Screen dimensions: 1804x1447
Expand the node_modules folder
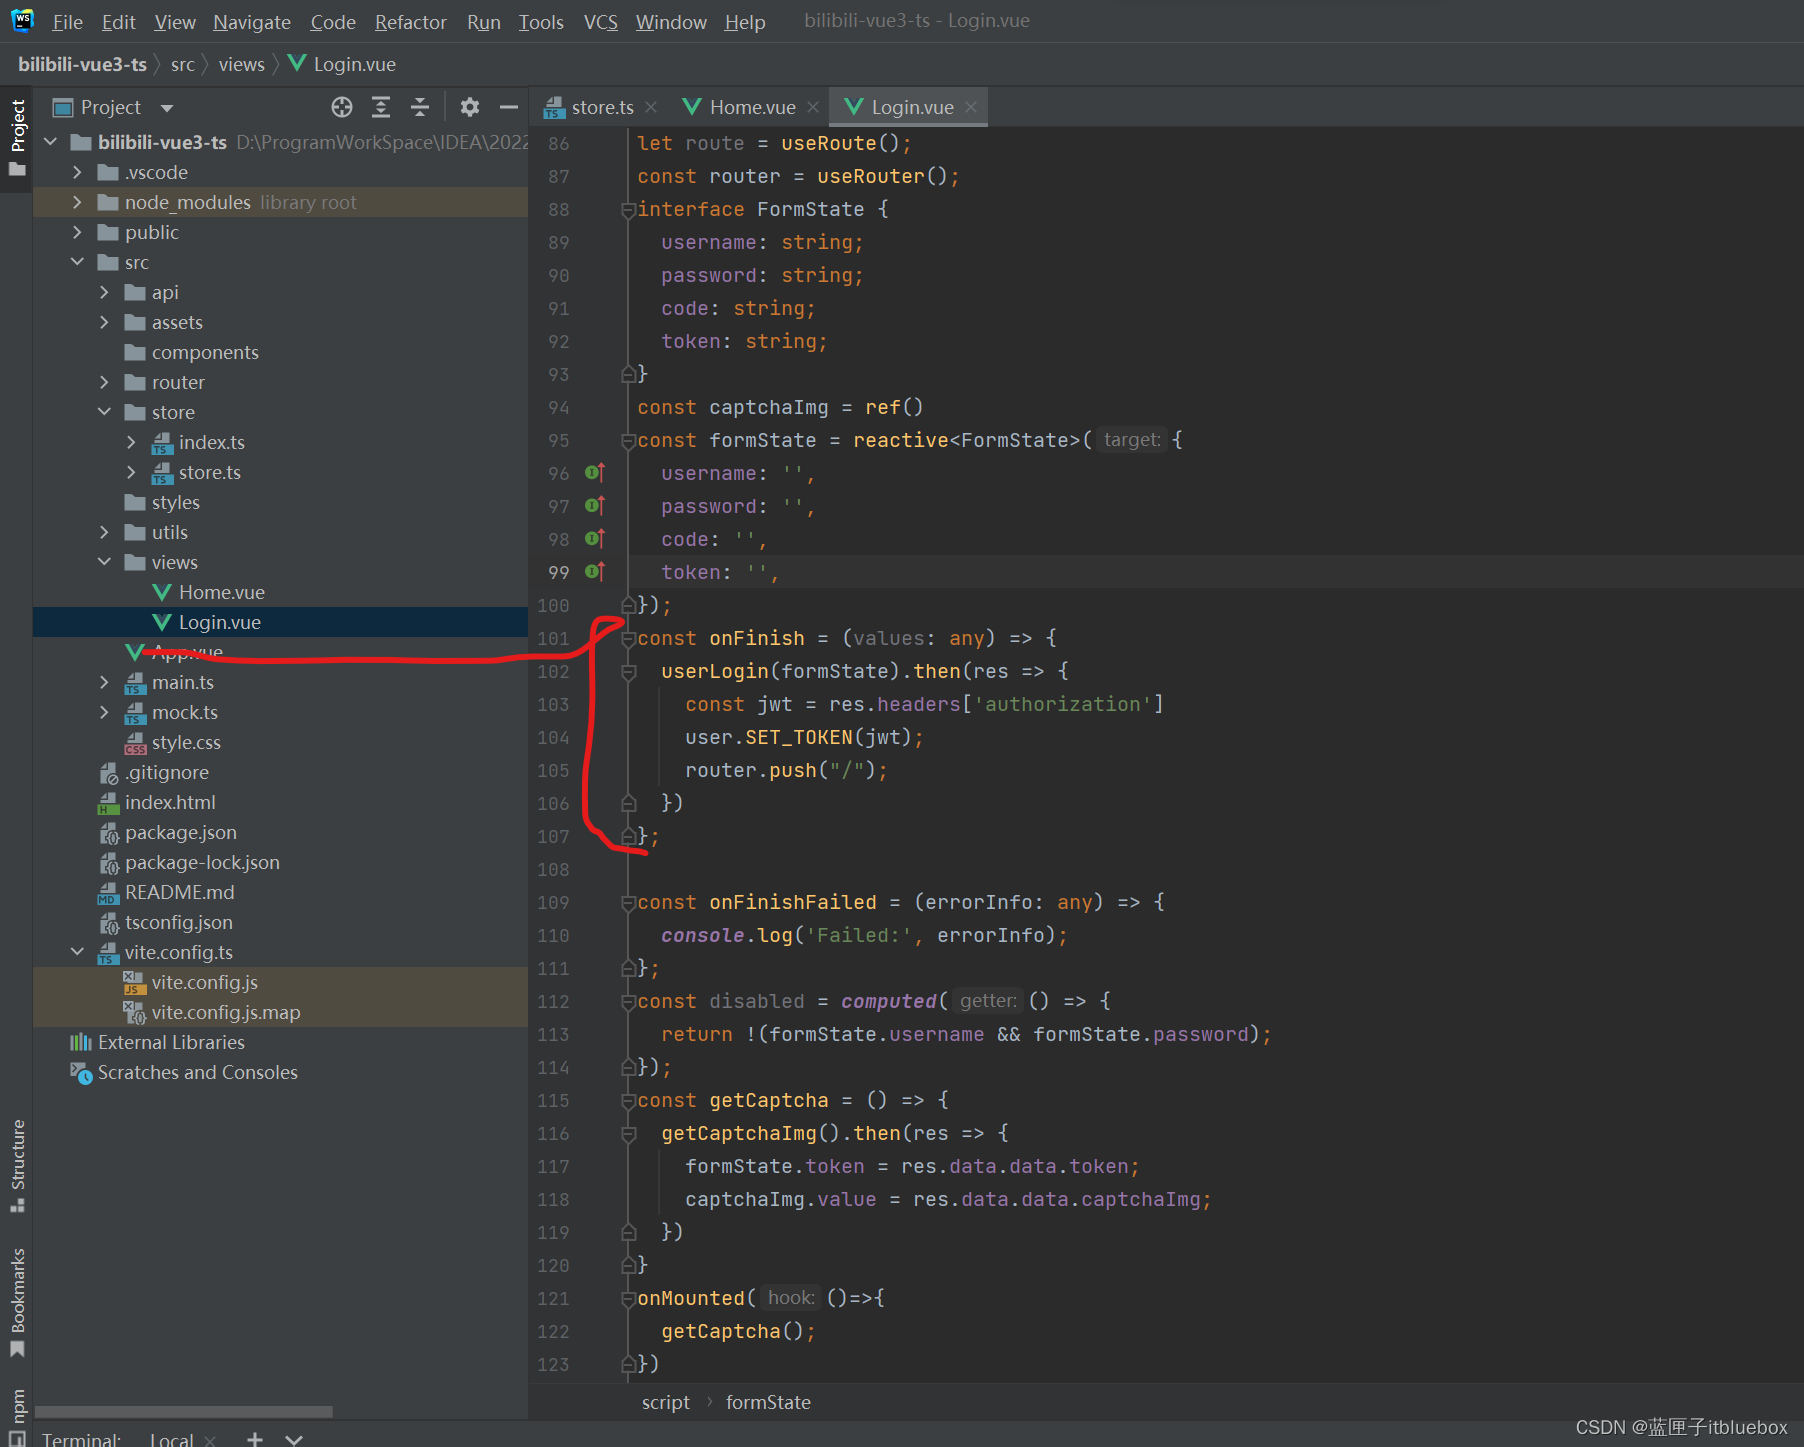pyautogui.click(x=77, y=202)
